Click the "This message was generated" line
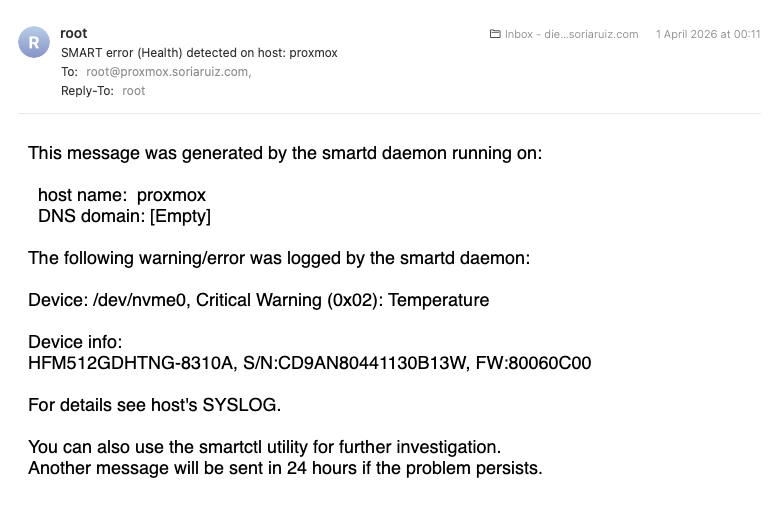This screenshot has width=777, height=514. [285, 153]
